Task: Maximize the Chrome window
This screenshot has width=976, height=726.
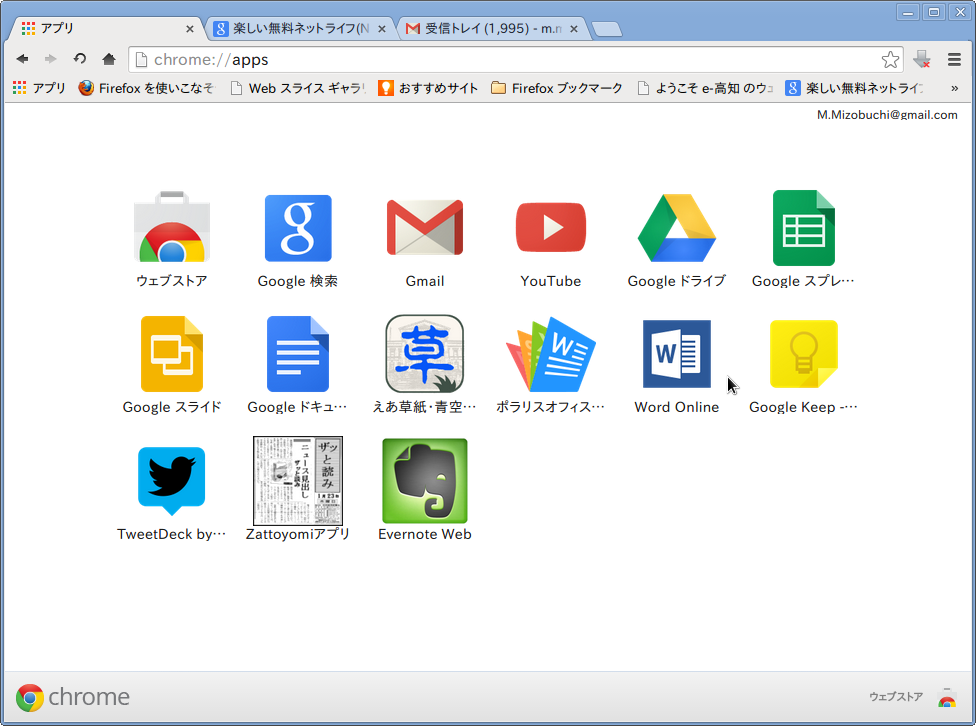Action: [x=934, y=12]
